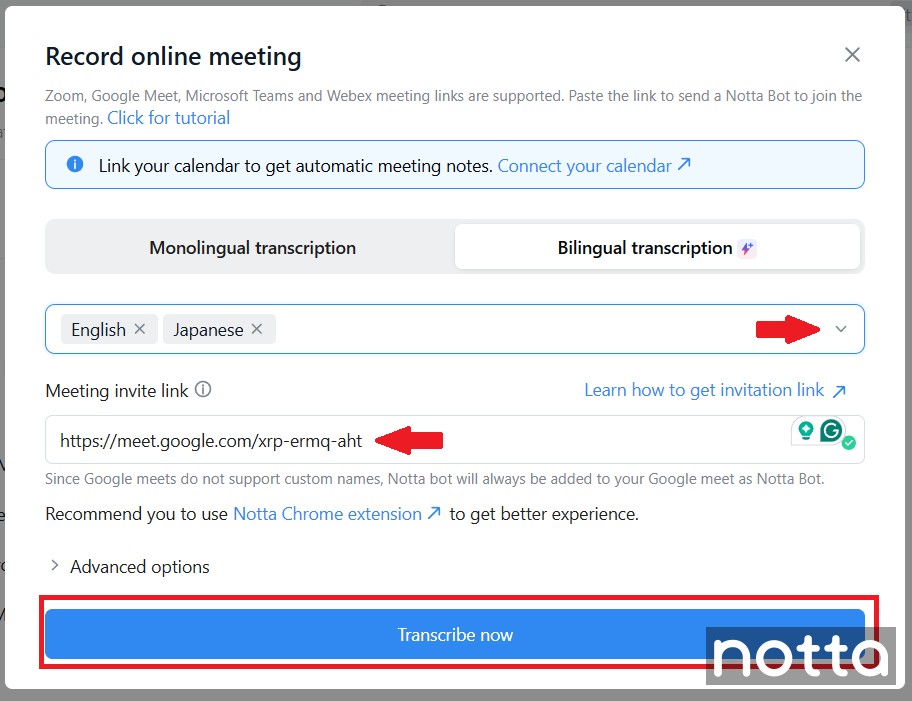Click the blue info icon in calendar banner
Image resolution: width=912 pixels, height=701 pixels.
(75, 165)
